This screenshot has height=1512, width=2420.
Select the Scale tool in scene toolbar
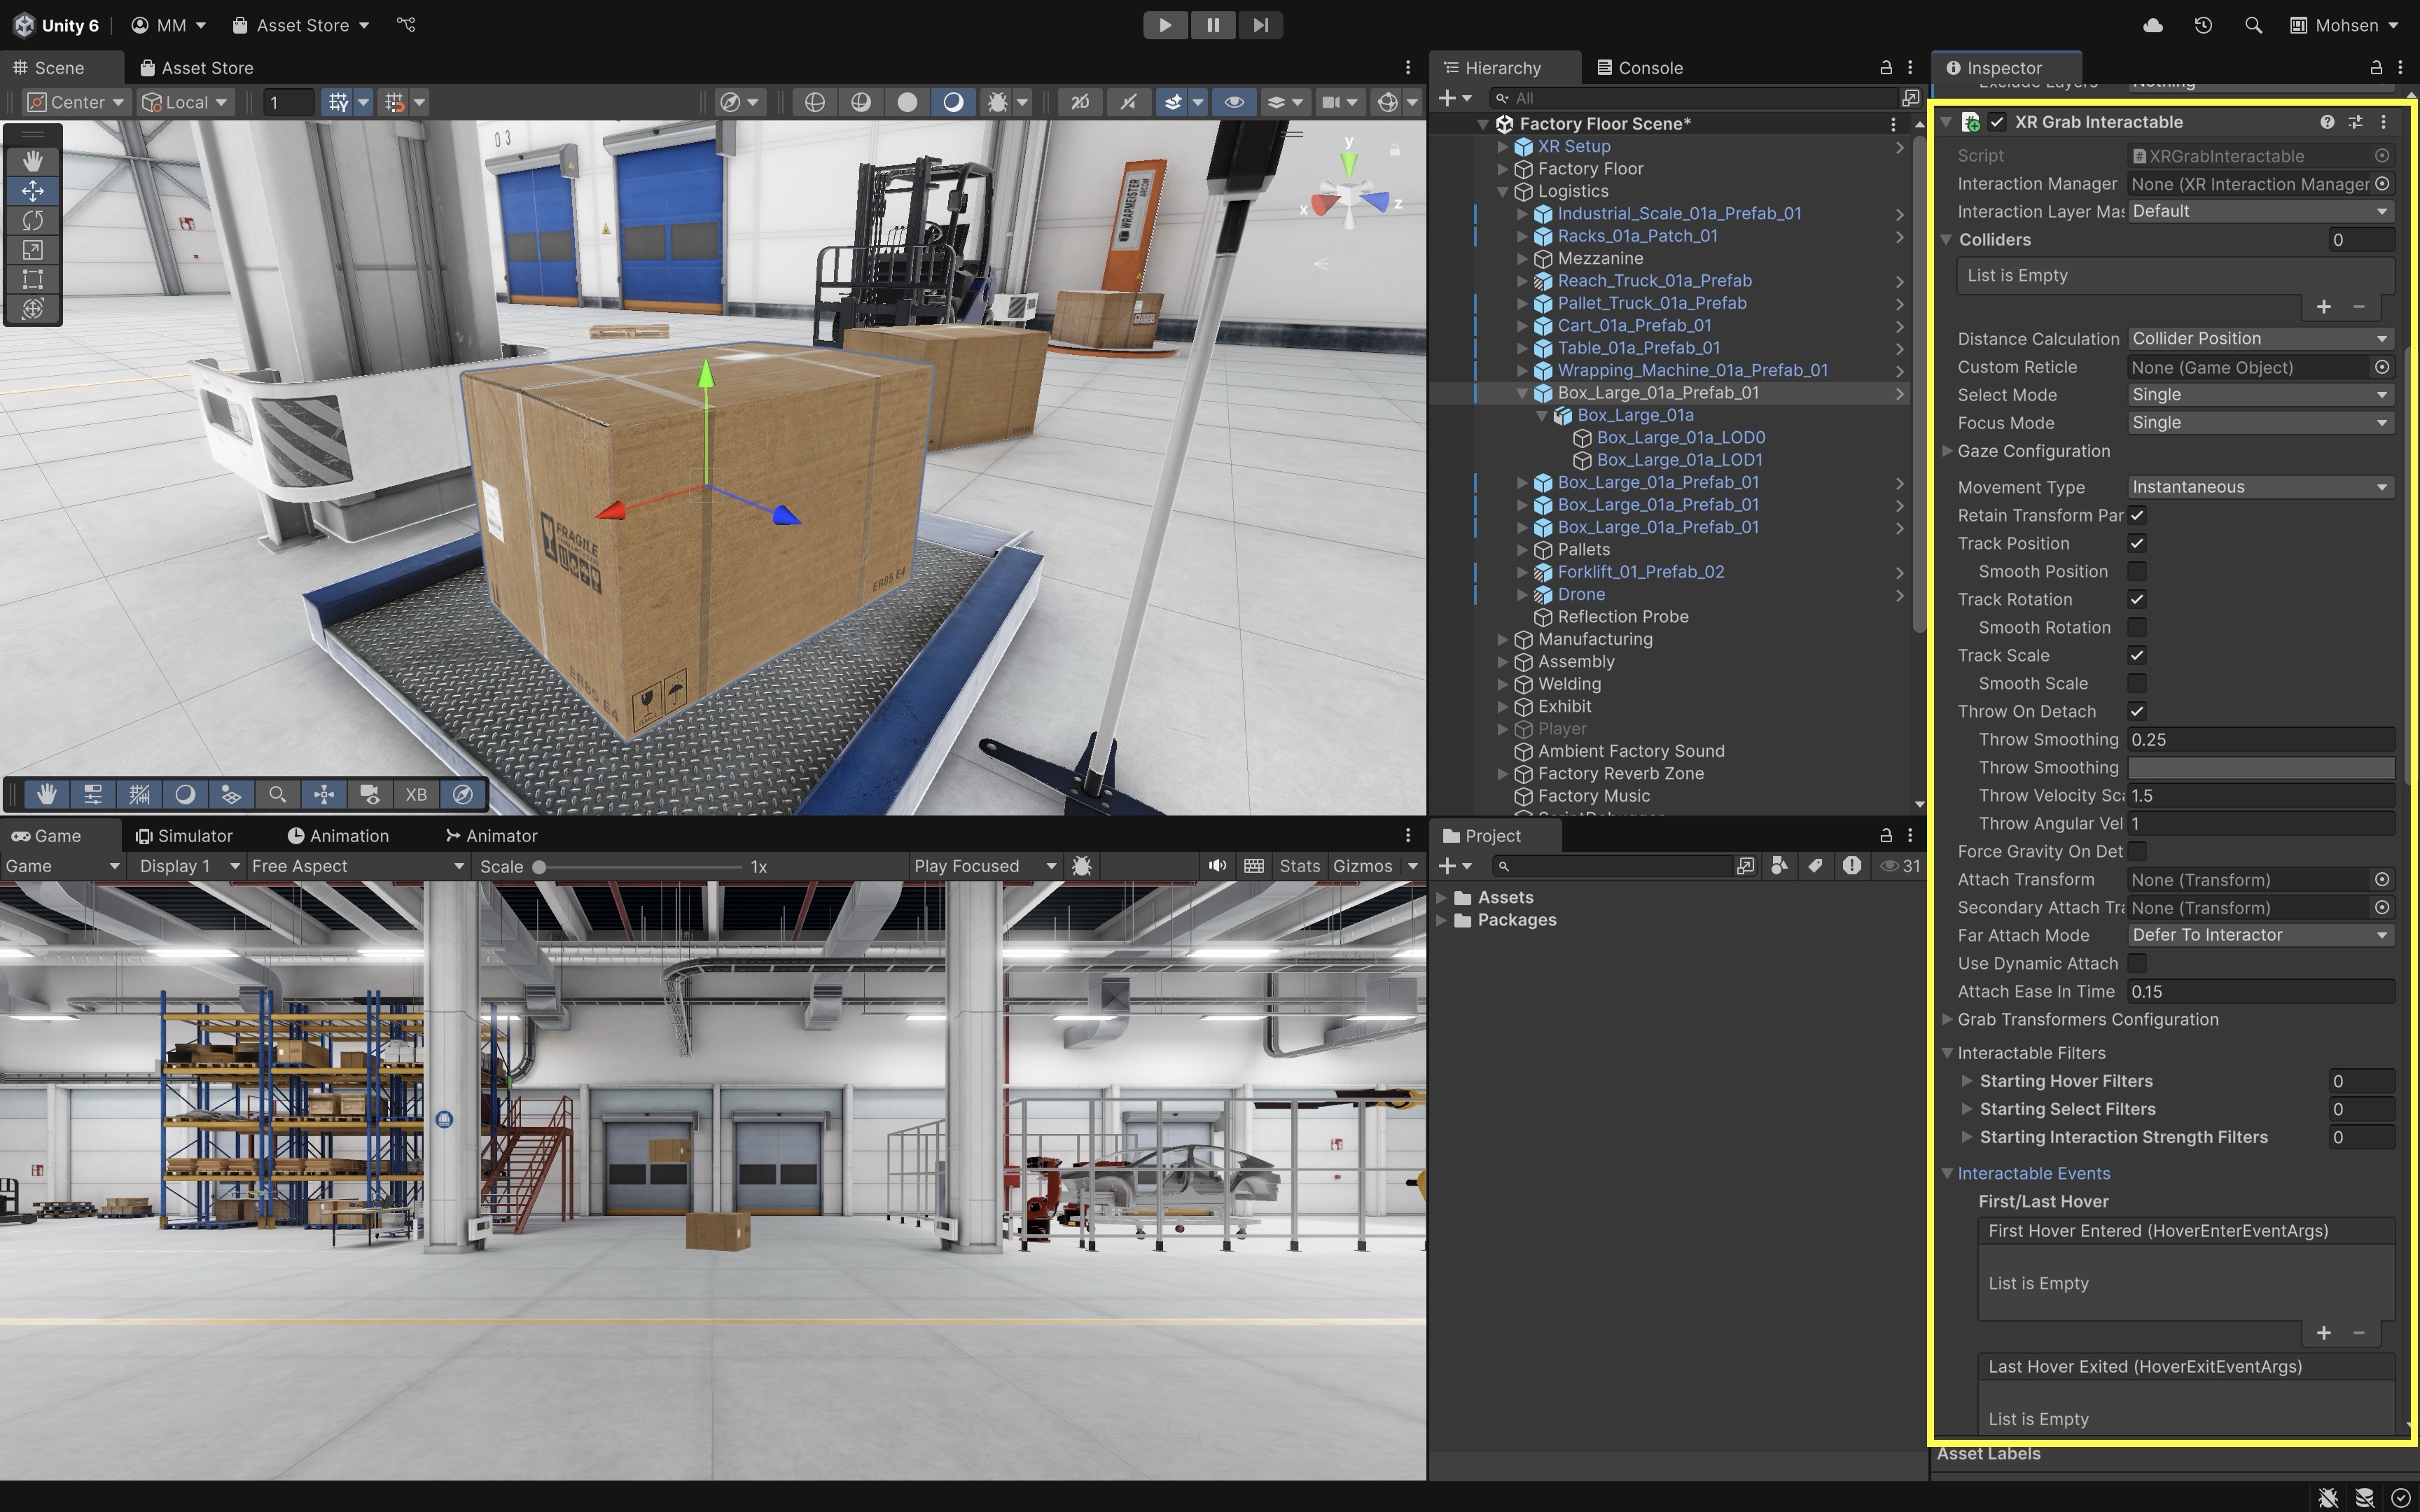pyautogui.click(x=32, y=250)
